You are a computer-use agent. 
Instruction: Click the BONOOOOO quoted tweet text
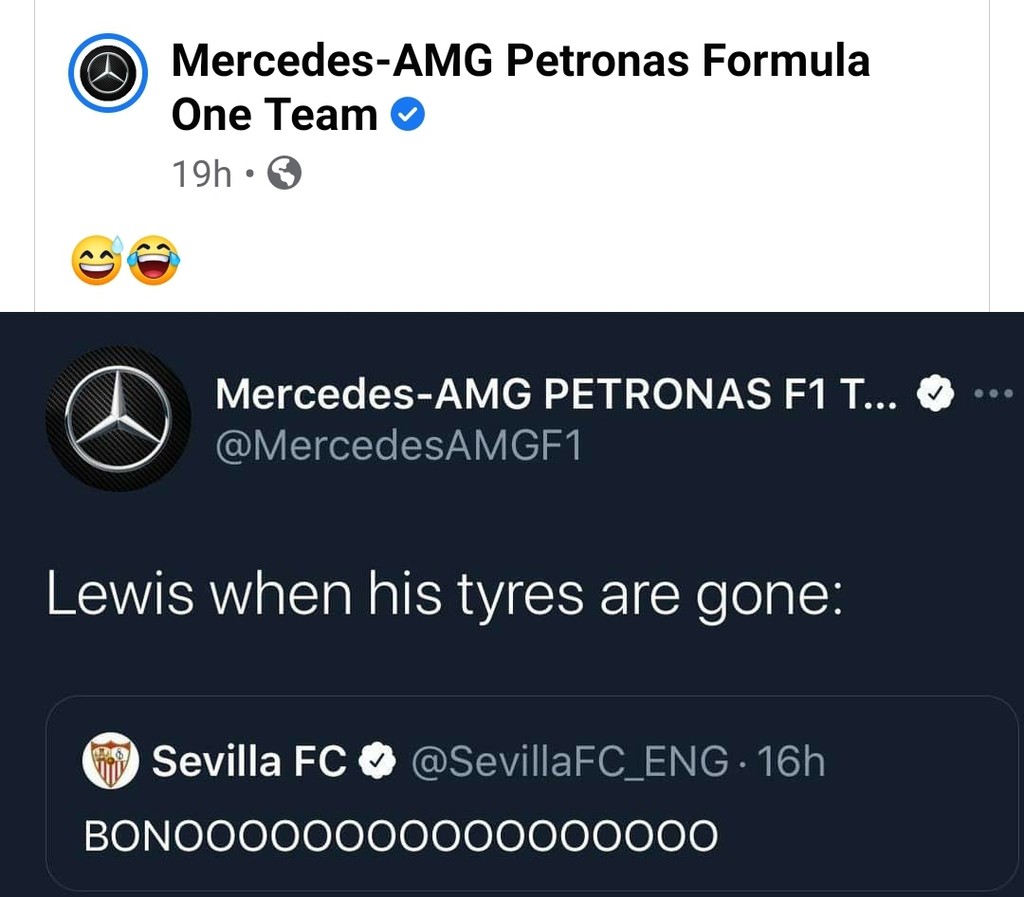pos(400,835)
